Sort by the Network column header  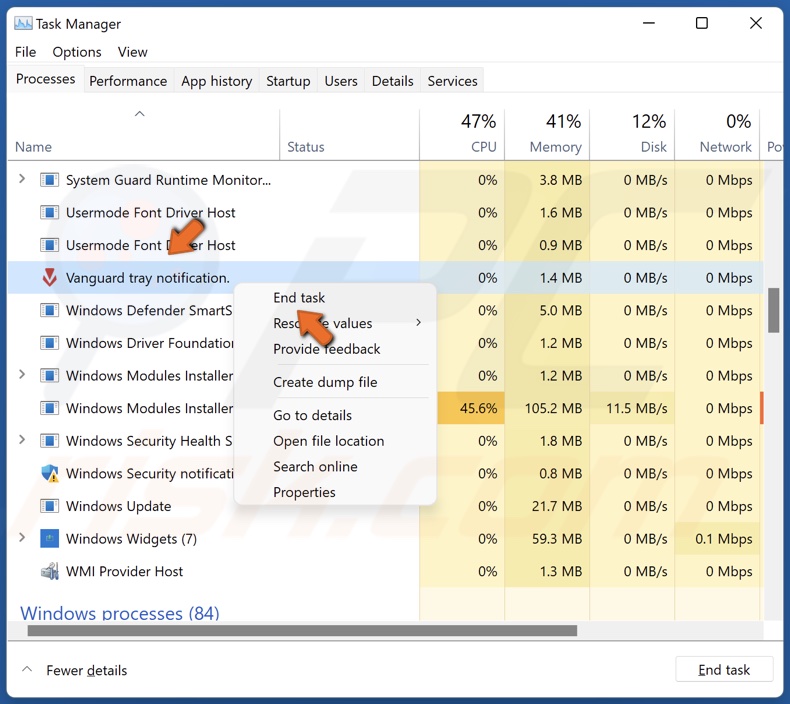click(x=717, y=134)
